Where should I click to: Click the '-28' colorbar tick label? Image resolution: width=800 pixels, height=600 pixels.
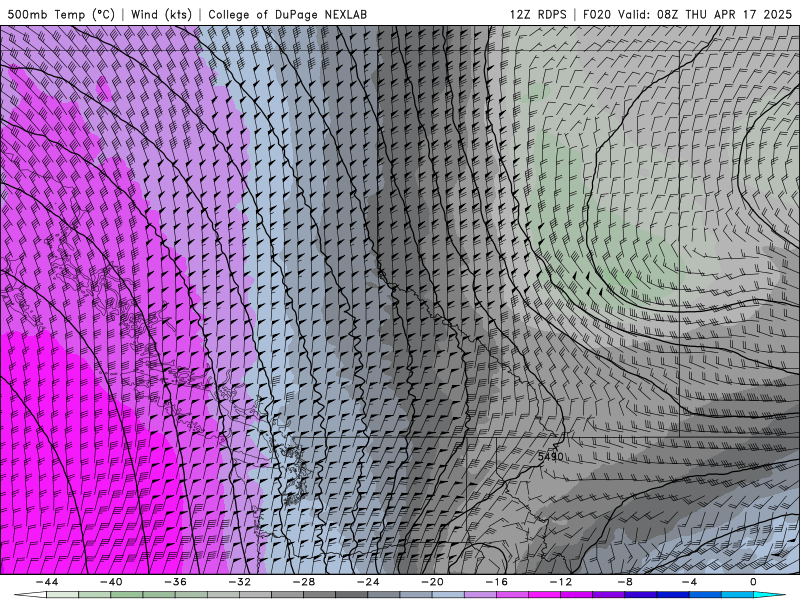[304, 582]
